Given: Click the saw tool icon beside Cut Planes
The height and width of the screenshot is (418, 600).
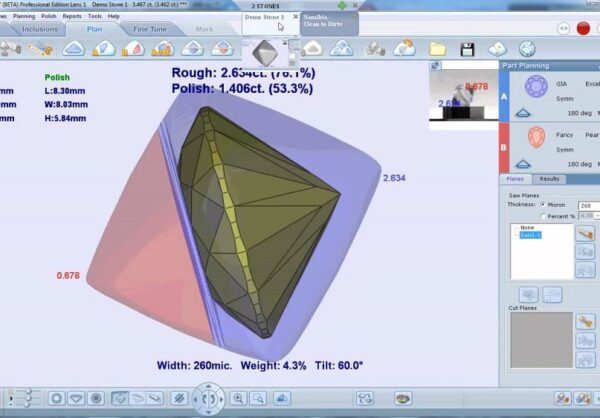Looking at the screenshot, I should 586,322.
